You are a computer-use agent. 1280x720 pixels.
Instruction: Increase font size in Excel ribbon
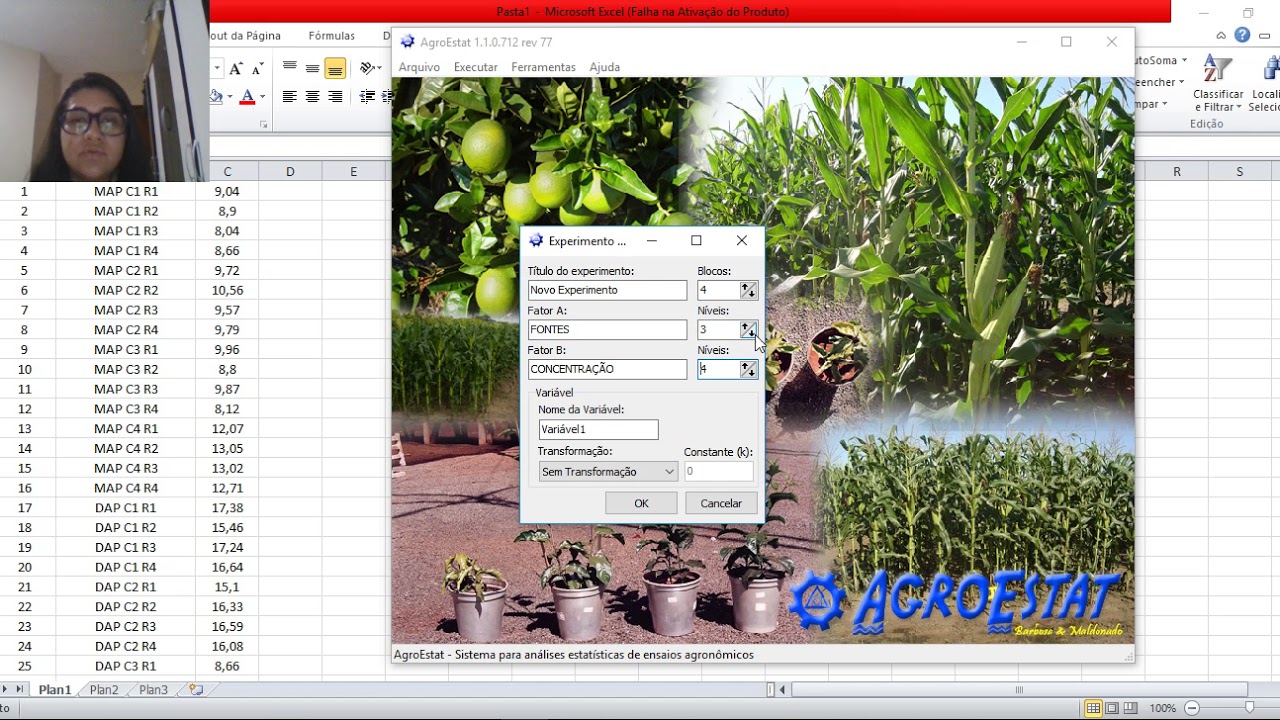point(235,68)
